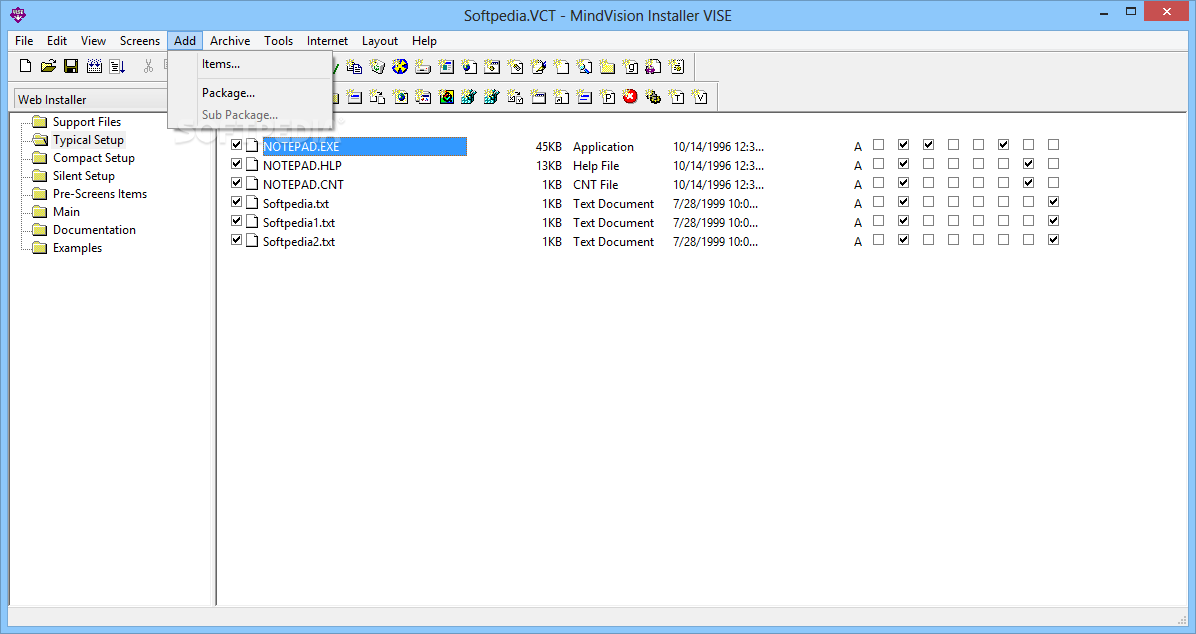This screenshot has height=634, width=1196.
Task: Select the Compact Setup folder
Action: (93, 158)
